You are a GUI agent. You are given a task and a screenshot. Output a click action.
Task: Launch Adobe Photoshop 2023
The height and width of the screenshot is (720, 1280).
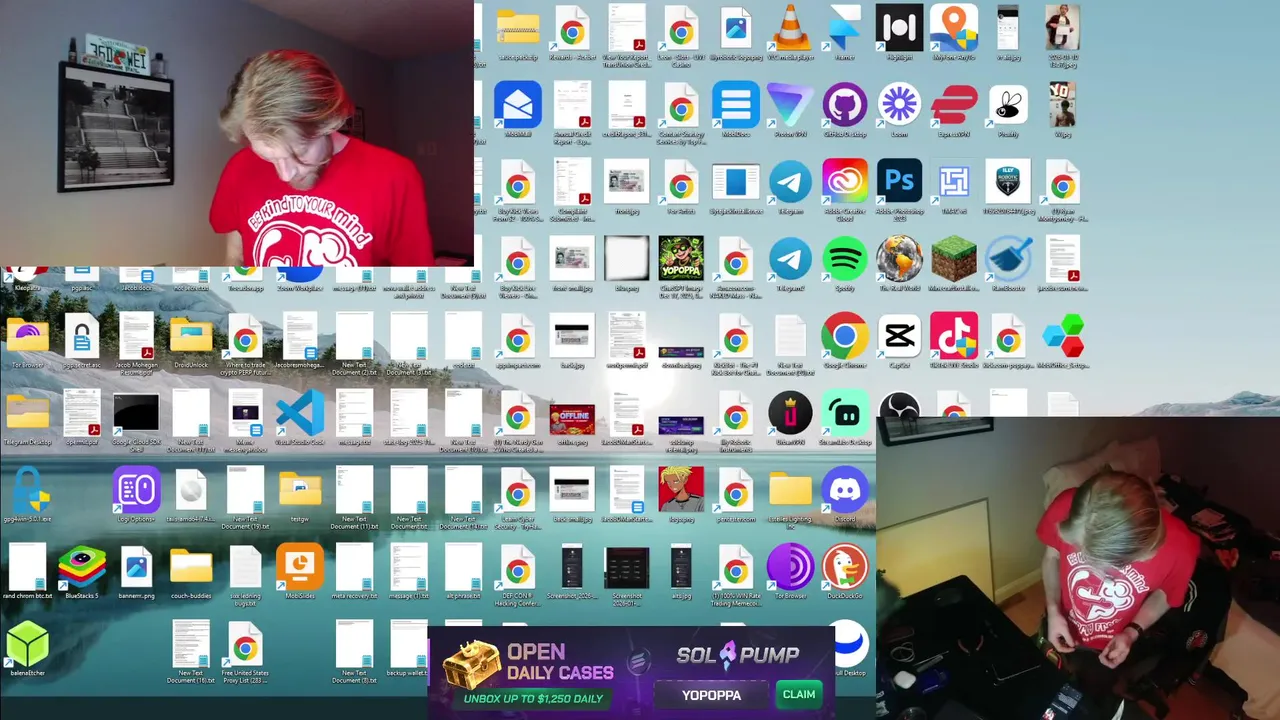pos(899,182)
